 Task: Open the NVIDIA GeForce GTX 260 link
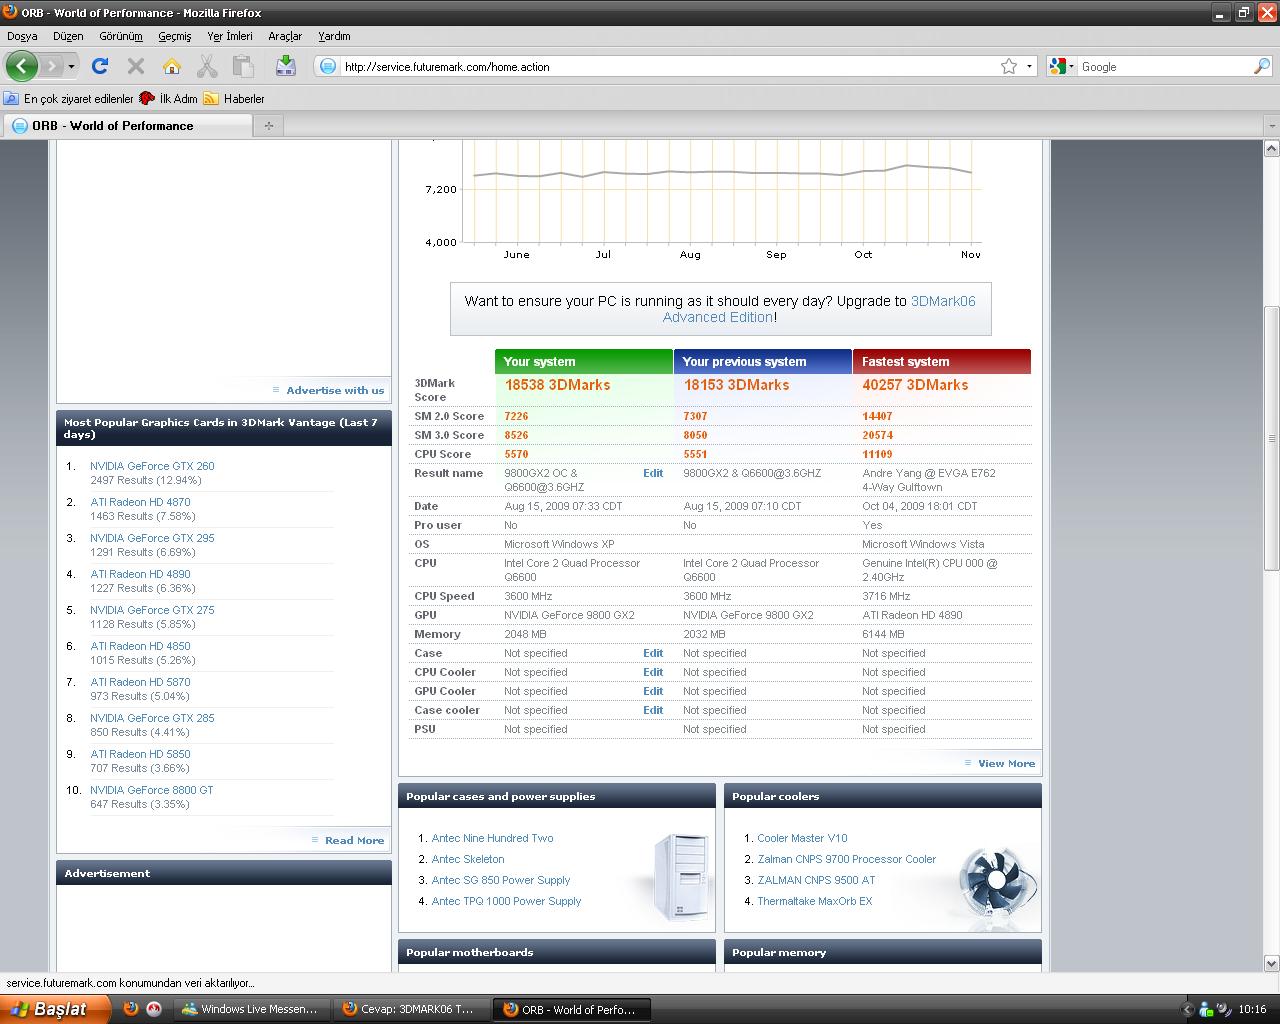tap(152, 466)
